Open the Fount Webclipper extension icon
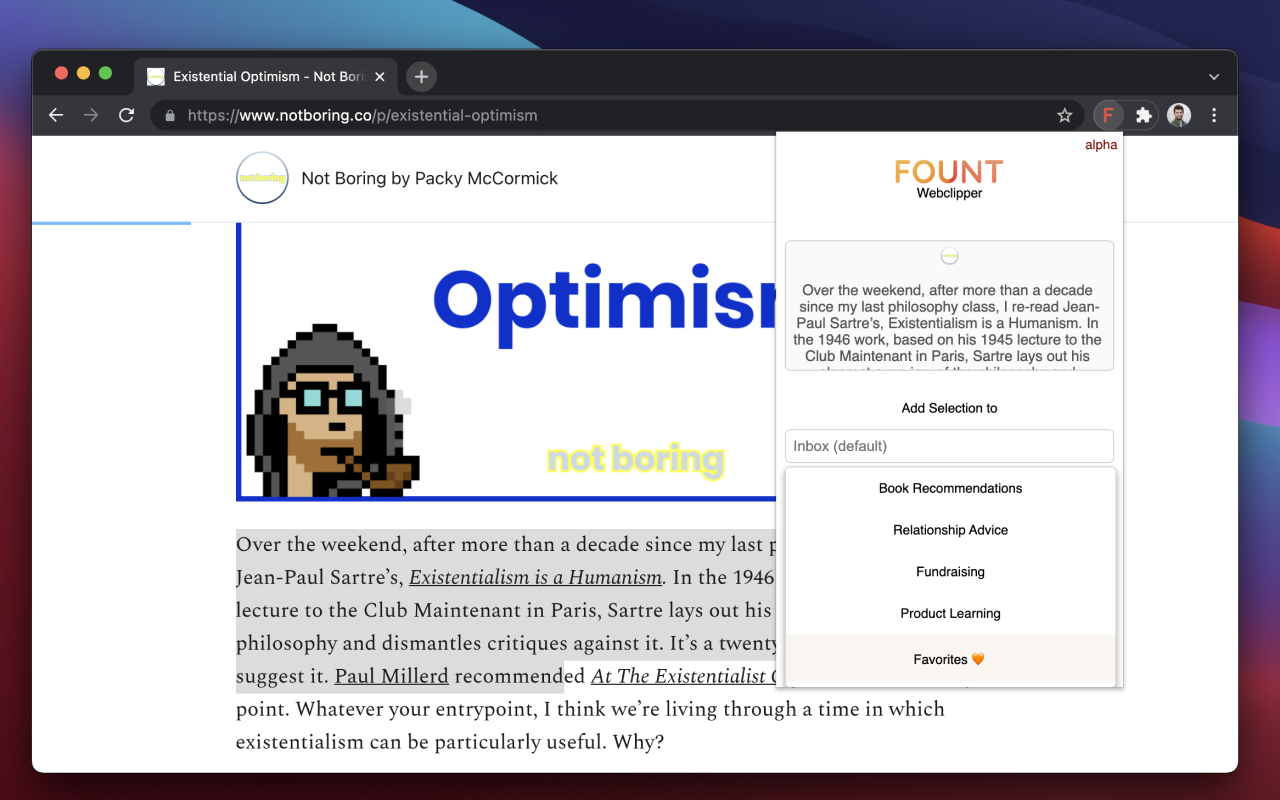This screenshot has width=1280, height=800. pyautogui.click(x=1108, y=115)
